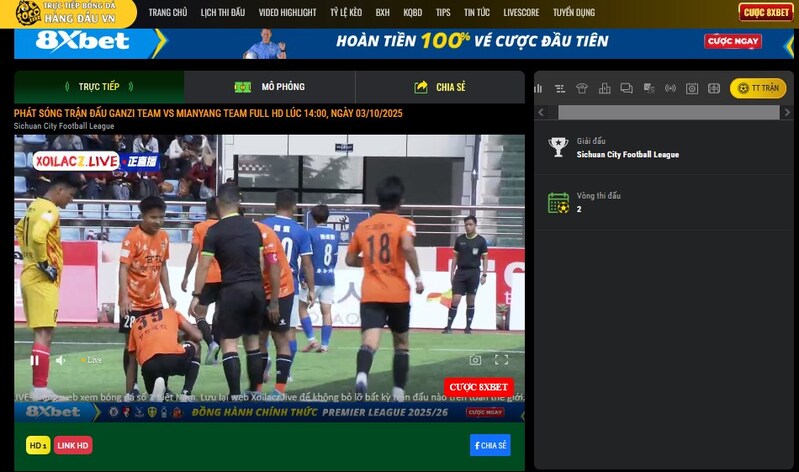Select the HD 1 stream option
799x472 pixels.
click(x=38, y=445)
